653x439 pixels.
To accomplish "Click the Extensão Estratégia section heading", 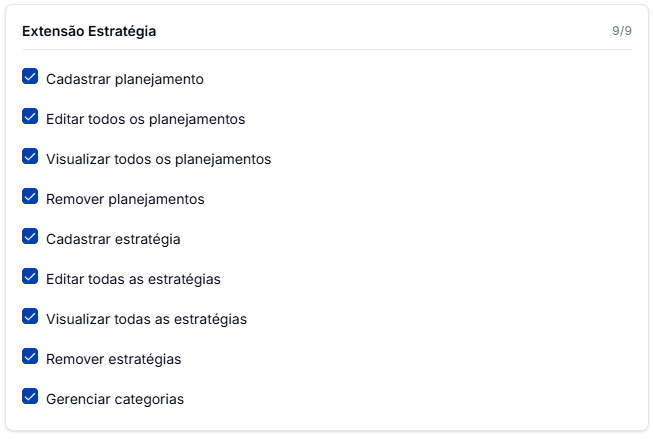I will (x=89, y=31).
